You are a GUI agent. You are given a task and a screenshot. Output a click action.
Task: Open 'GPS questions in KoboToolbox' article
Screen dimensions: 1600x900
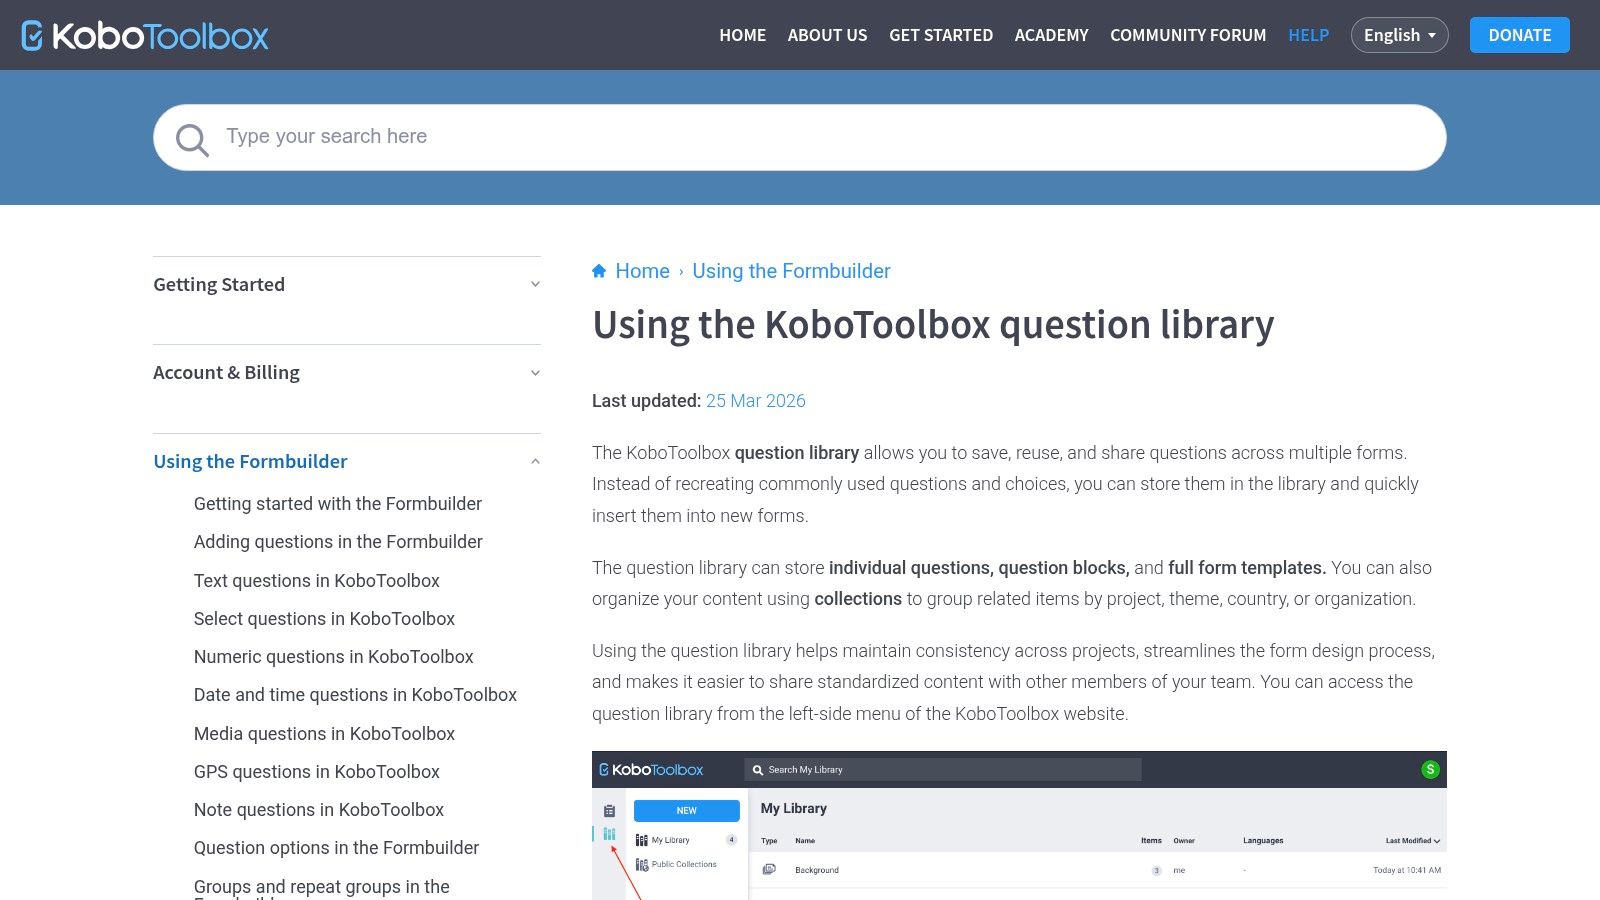tap(317, 772)
